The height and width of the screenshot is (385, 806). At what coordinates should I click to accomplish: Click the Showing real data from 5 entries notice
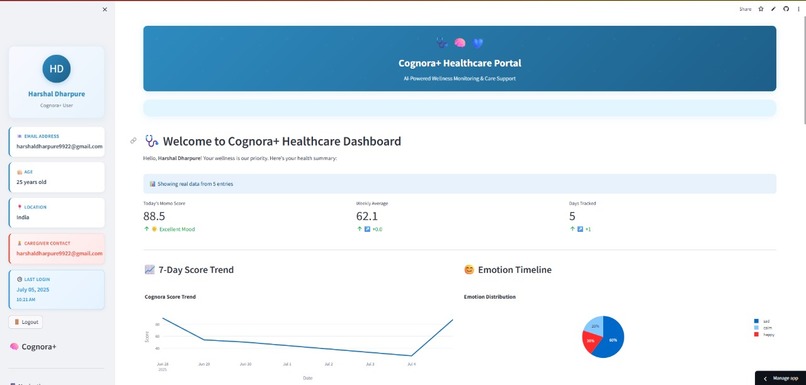tap(460, 184)
